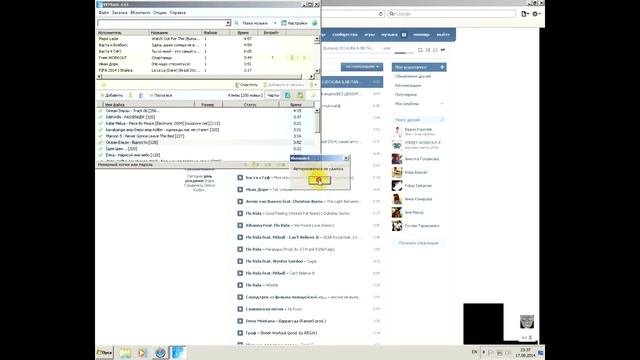Click the green music note toolbar icon

[x=313, y=96]
